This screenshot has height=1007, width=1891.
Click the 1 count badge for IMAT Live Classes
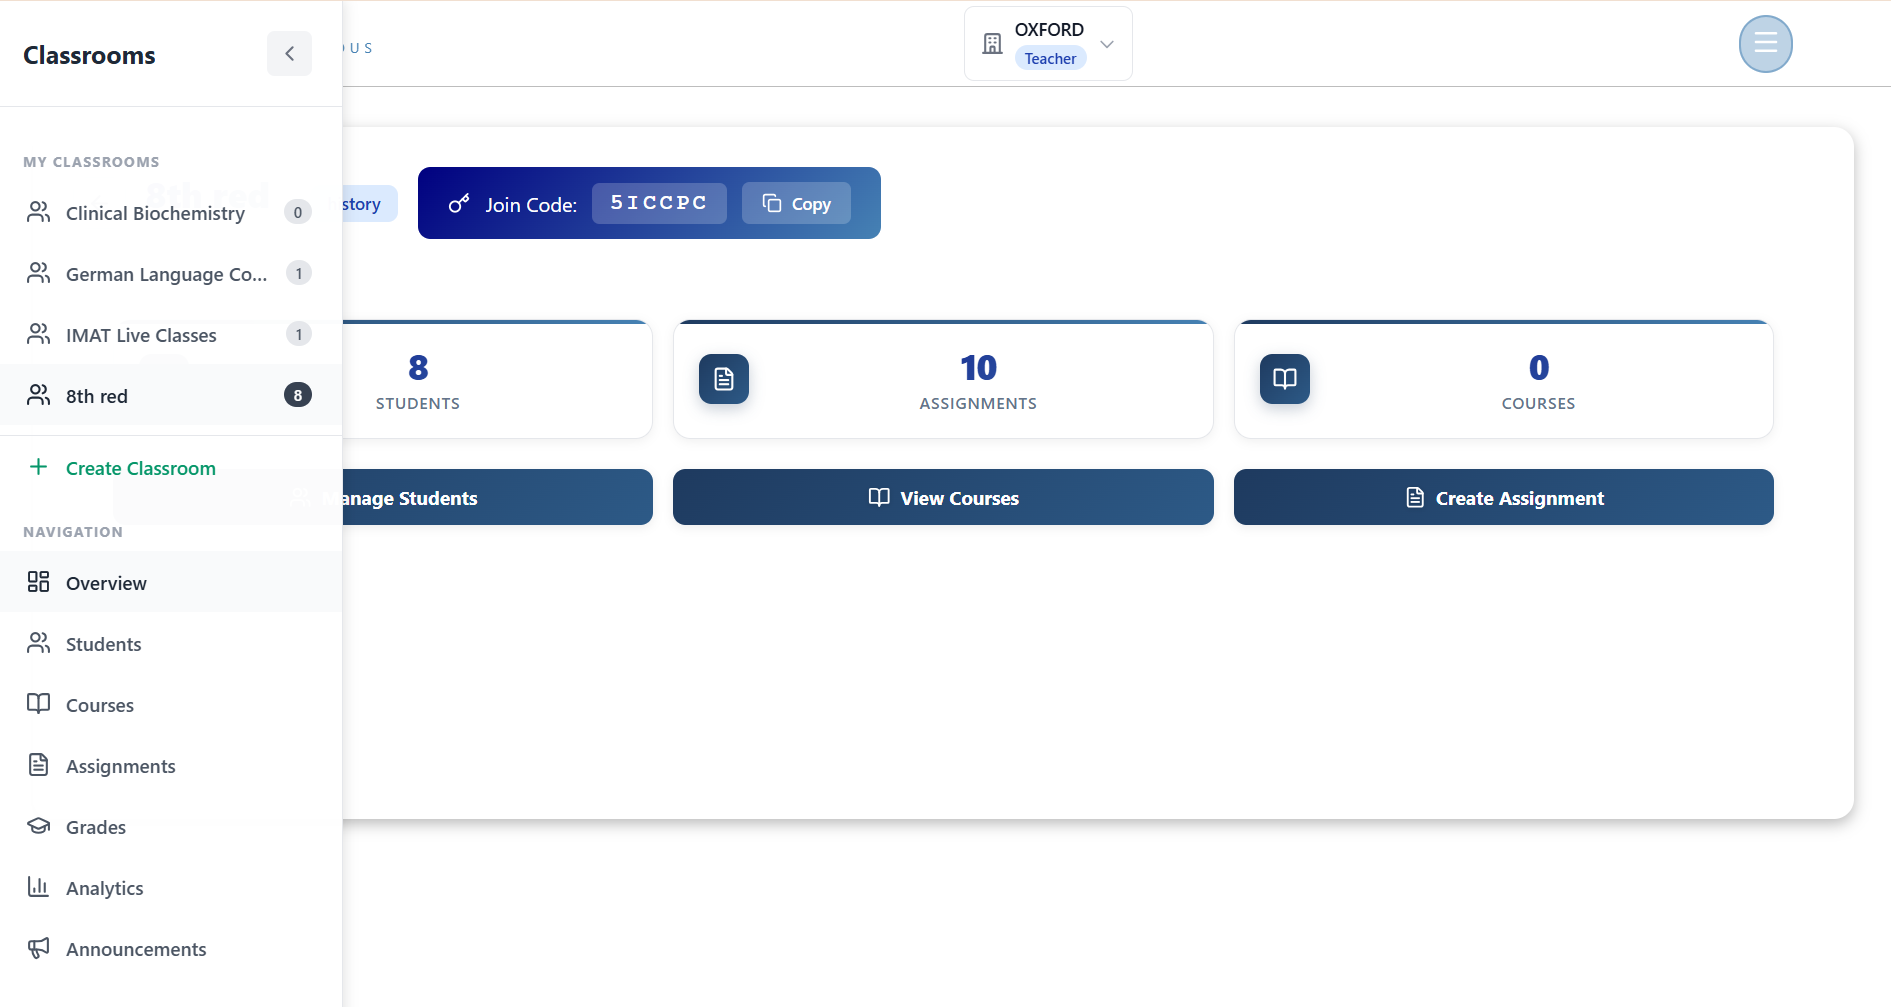[x=298, y=334]
